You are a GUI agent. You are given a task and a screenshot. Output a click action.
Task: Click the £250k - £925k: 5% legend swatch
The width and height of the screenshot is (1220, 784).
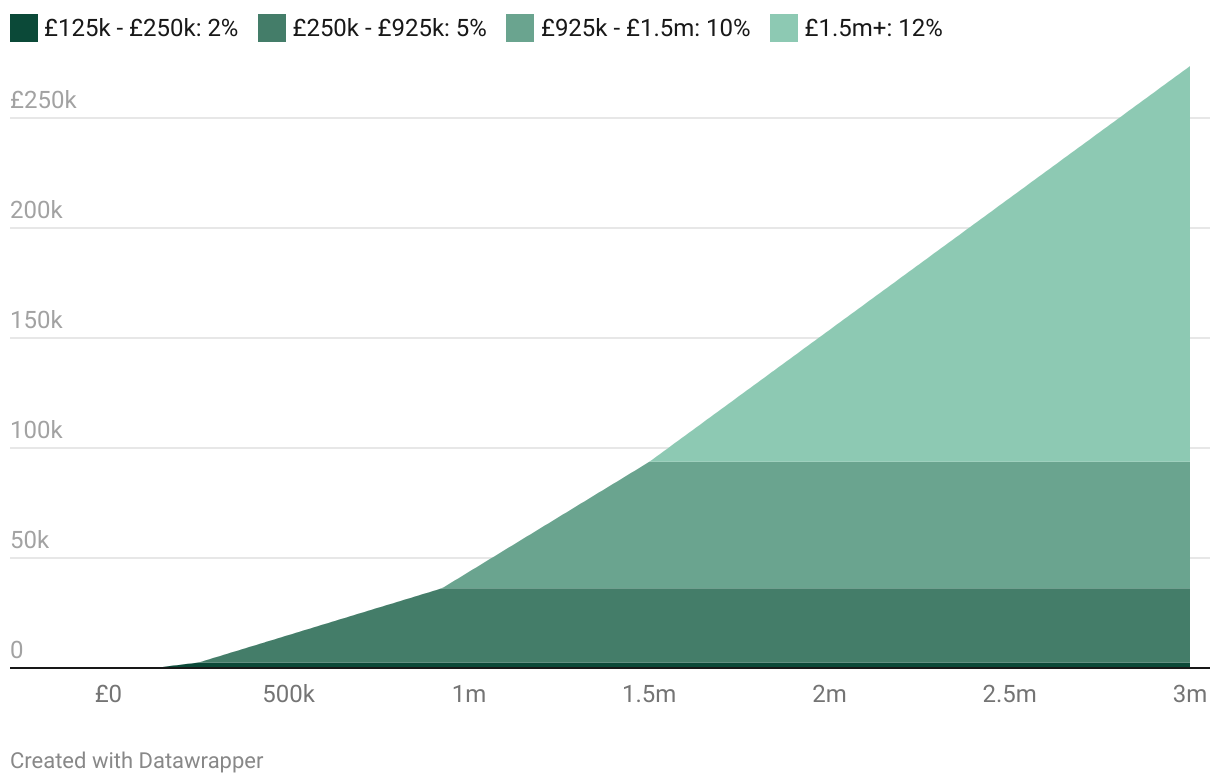[x=272, y=28]
